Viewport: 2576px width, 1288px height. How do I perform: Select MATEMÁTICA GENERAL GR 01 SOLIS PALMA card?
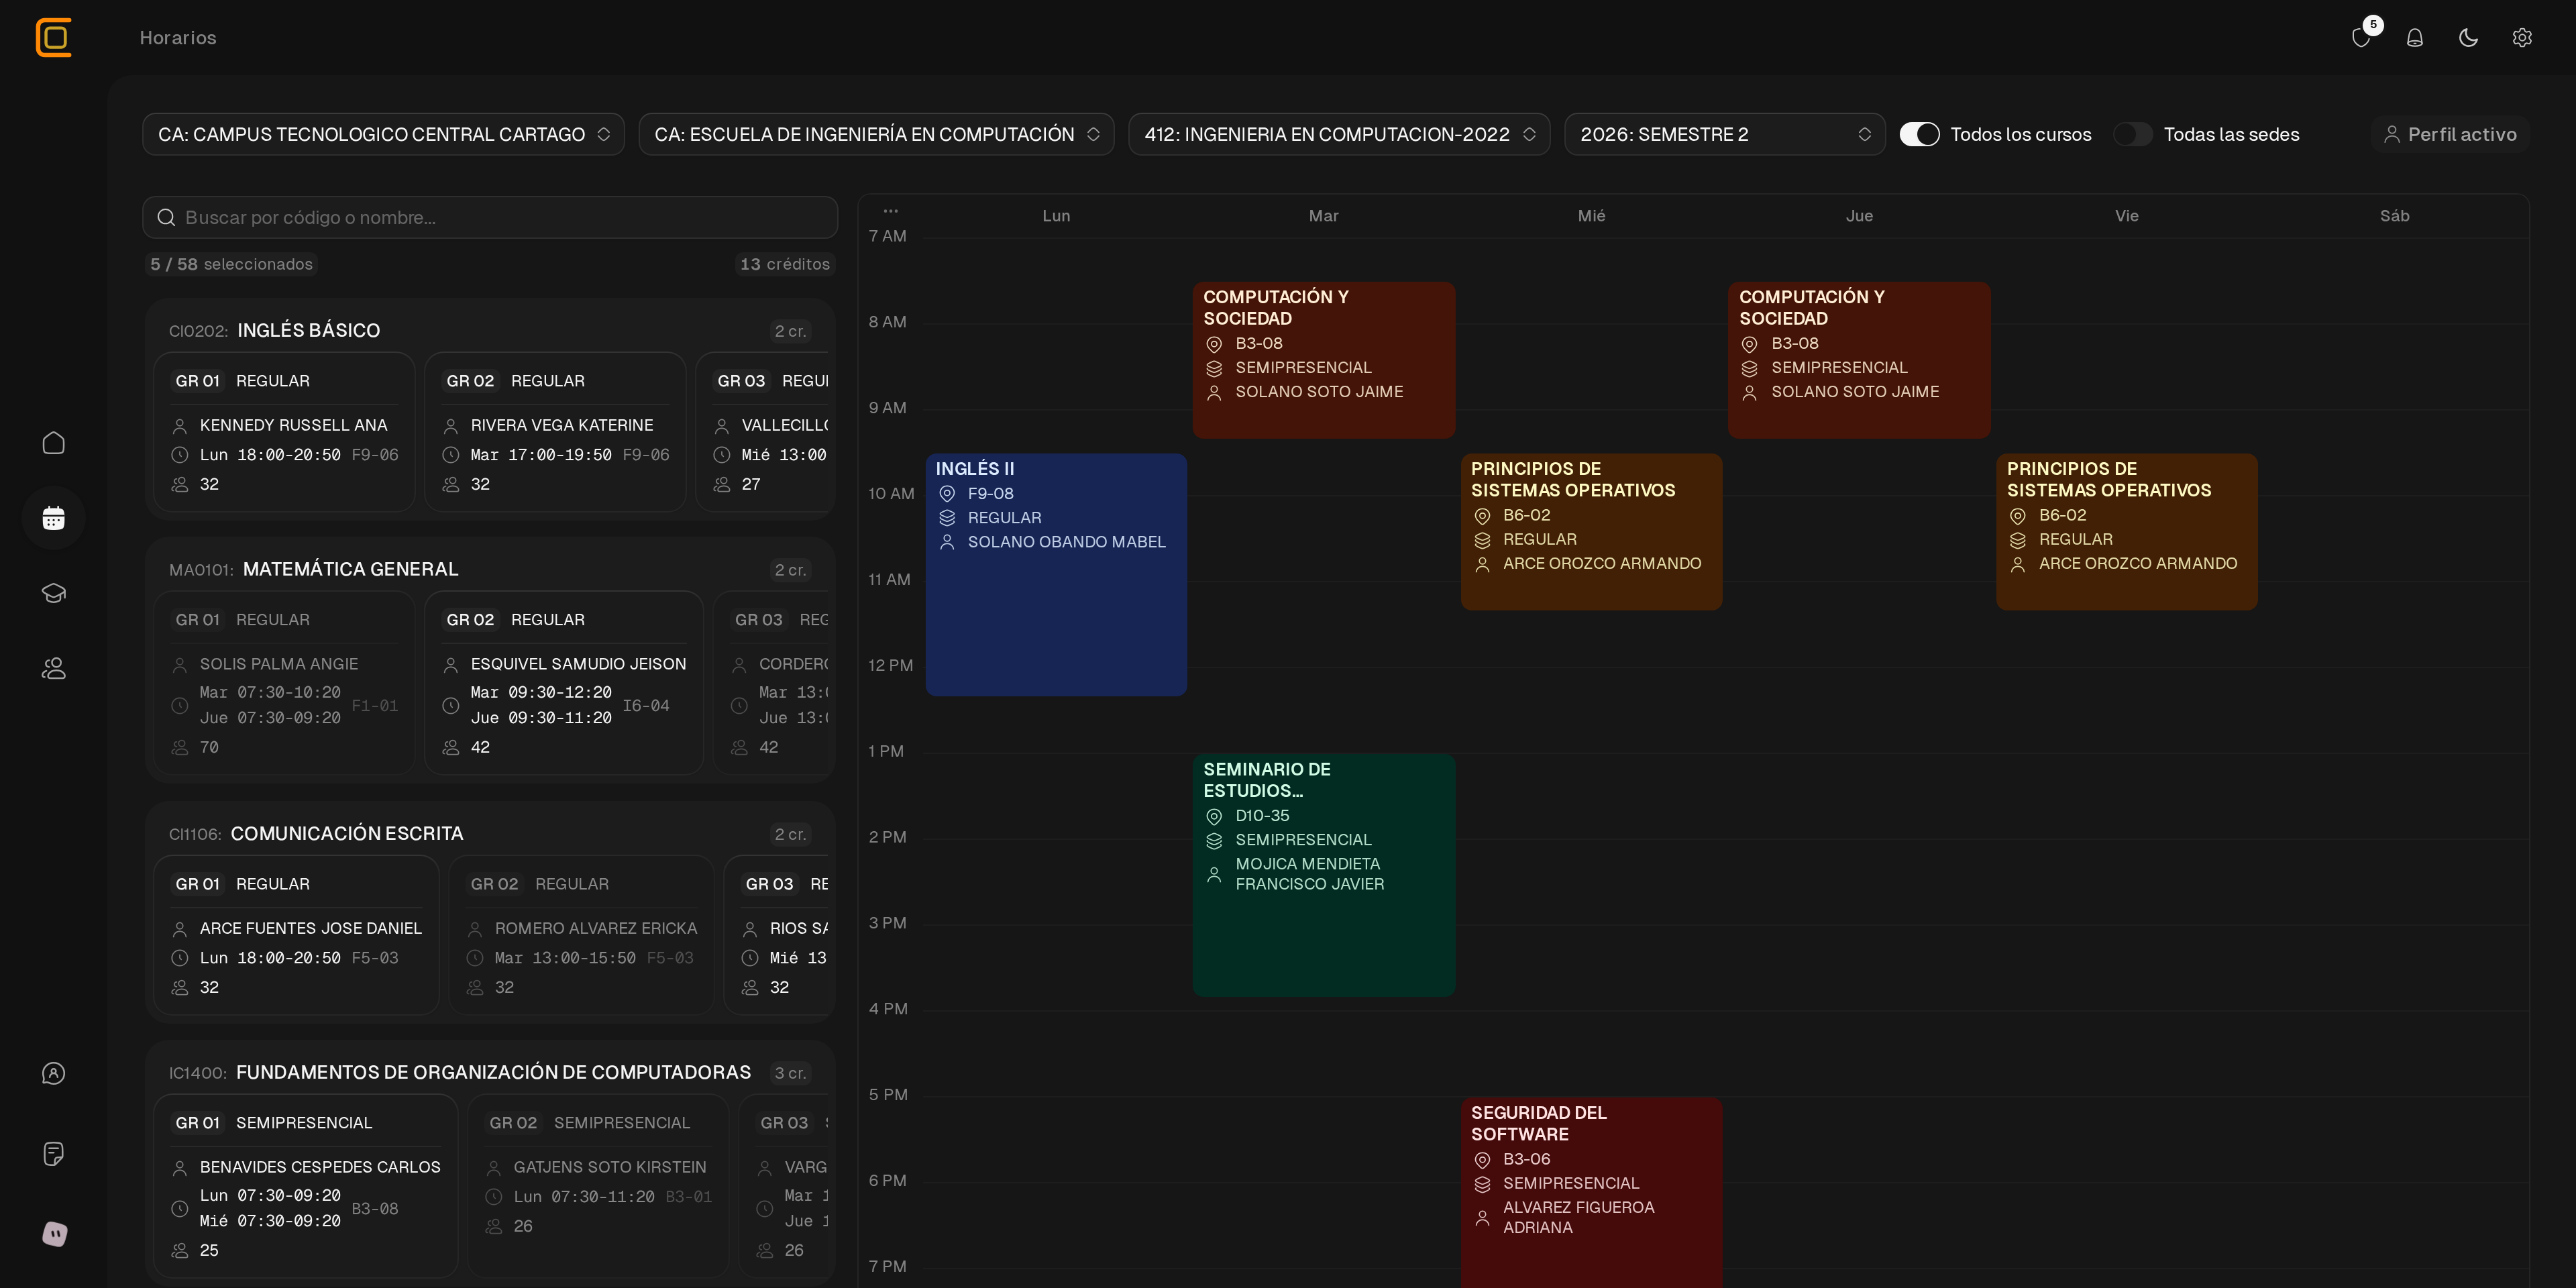pyautogui.click(x=284, y=683)
